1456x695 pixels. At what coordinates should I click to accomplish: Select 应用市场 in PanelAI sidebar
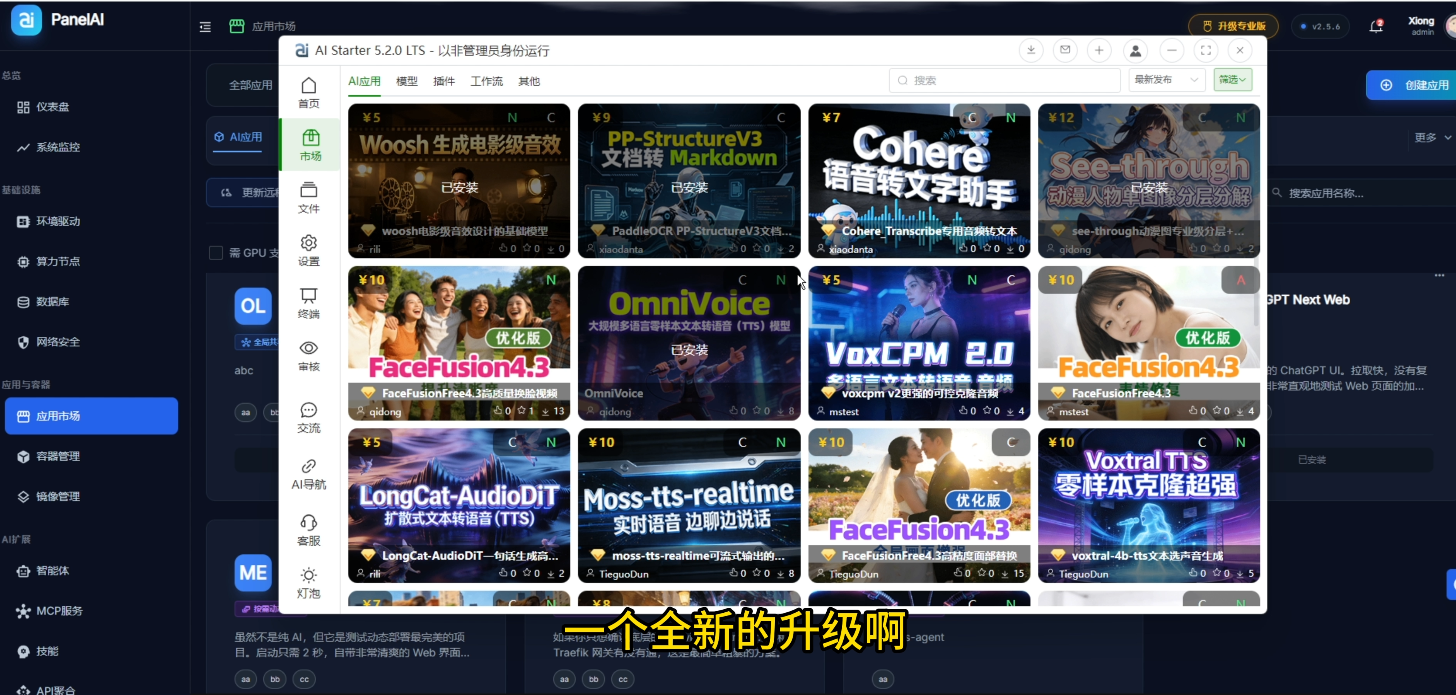coord(91,416)
